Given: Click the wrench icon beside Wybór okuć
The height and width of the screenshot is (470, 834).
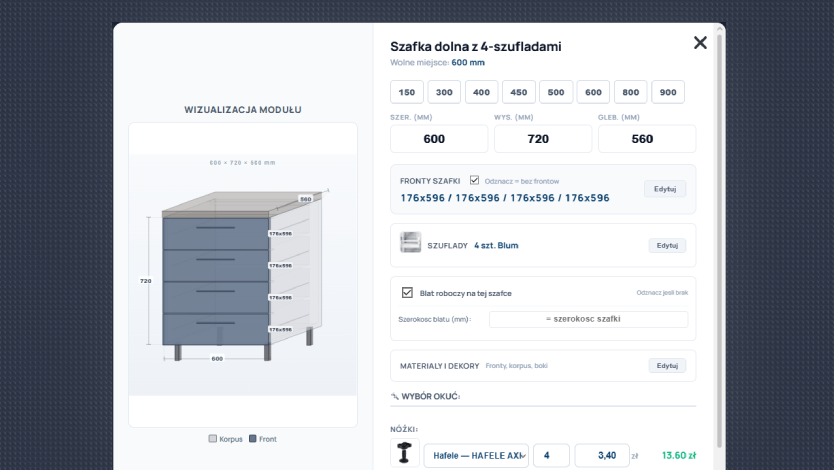Looking at the screenshot, I should point(395,396).
